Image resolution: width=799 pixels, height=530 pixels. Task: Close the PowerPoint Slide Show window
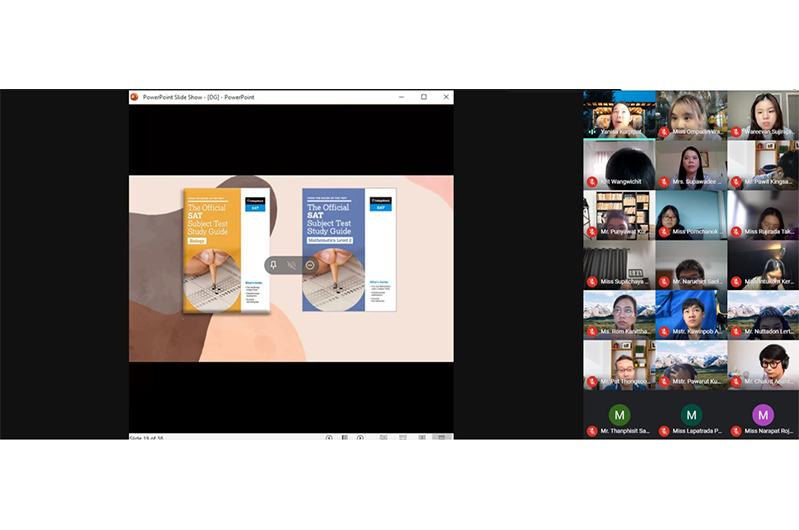[x=446, y=97]
